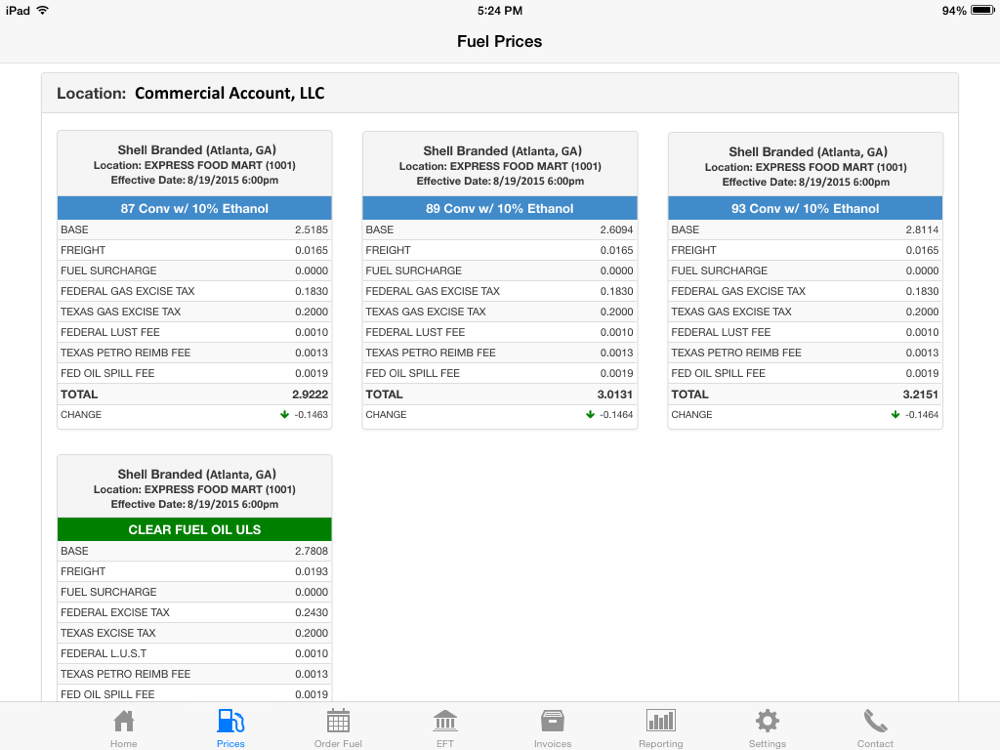
Task: Tap the battery status icon
Action: [x=982, y=10]
